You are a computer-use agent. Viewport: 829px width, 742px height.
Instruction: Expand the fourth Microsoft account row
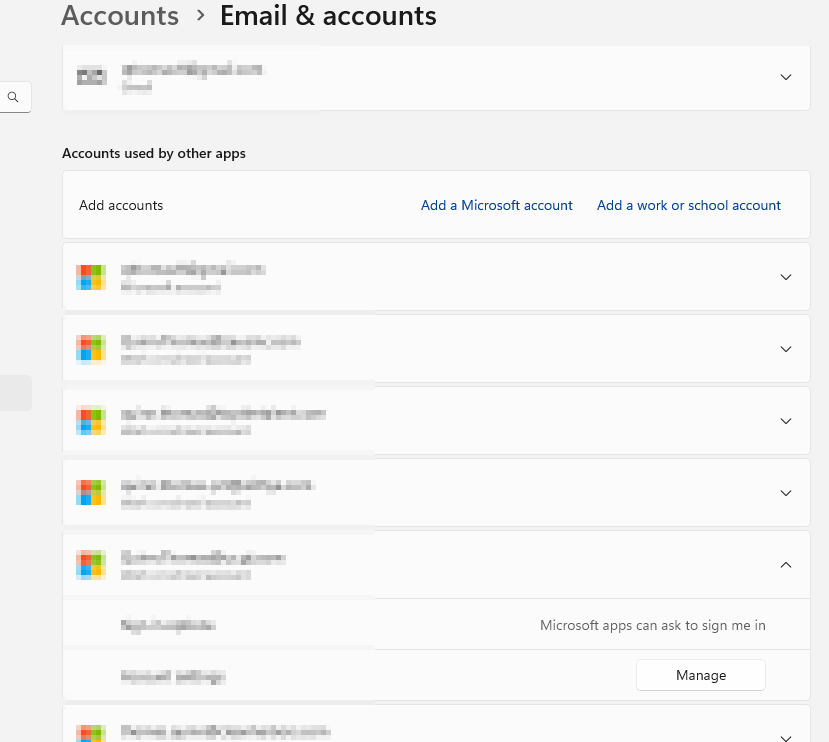pyautogui.click(x=785, y=493)
